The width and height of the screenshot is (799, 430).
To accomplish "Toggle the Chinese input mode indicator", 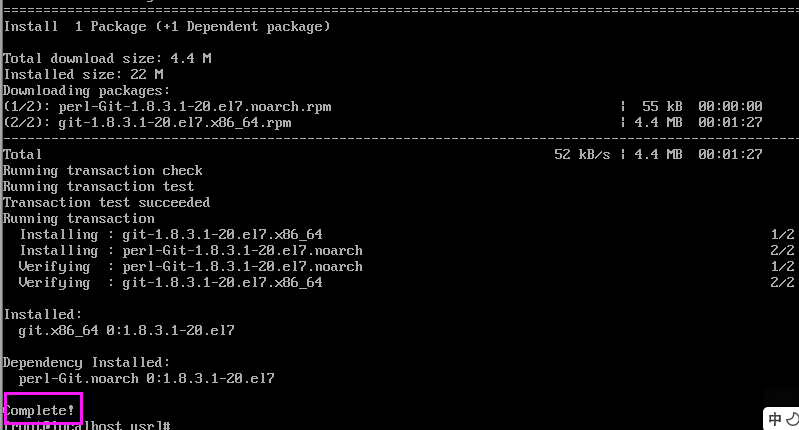I will pos(776,419).
